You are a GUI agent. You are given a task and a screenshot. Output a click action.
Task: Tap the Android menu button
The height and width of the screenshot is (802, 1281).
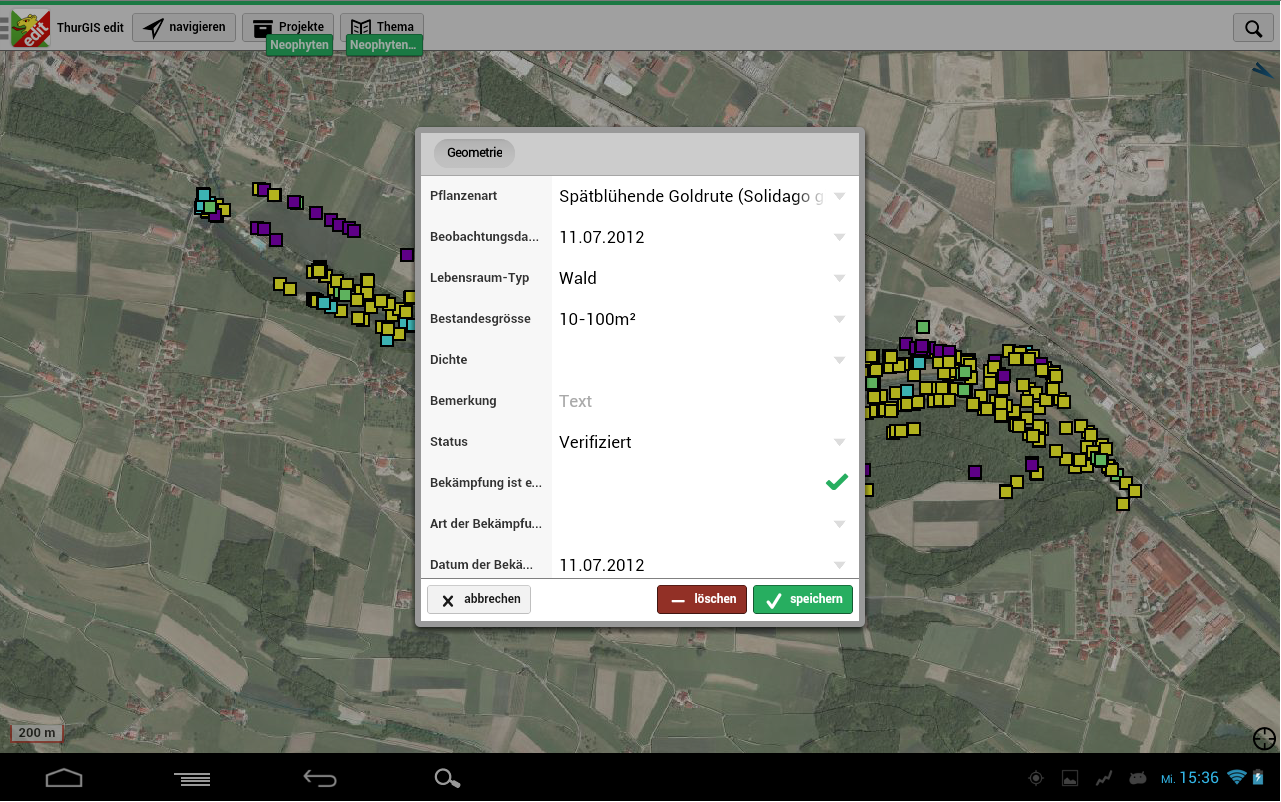pyautogui.click(x=192, y=778)
